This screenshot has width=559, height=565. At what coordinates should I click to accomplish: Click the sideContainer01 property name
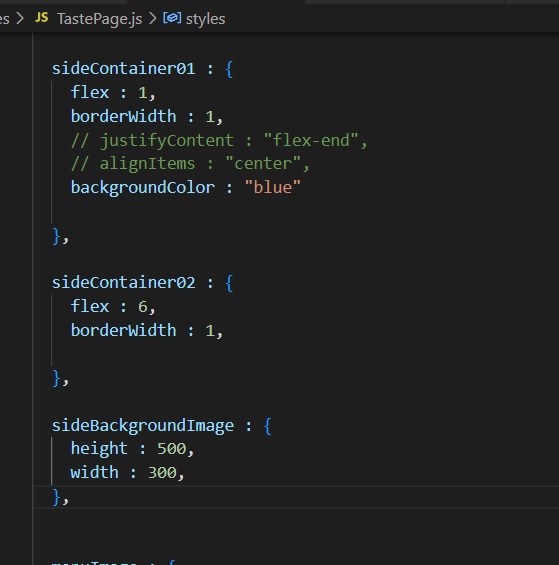coord(124,68)
